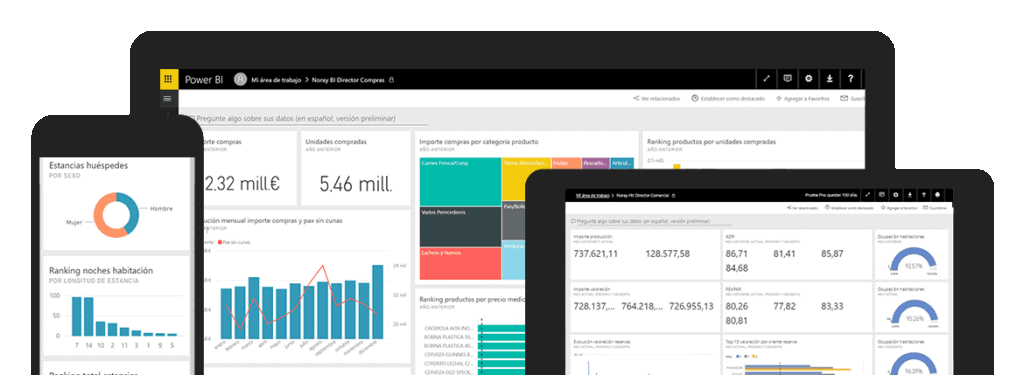Viewport: 1024px width, 375px height.
Task: Open 'Mi área de trabajo' link on tablet
Action: (x=592, y=195)
